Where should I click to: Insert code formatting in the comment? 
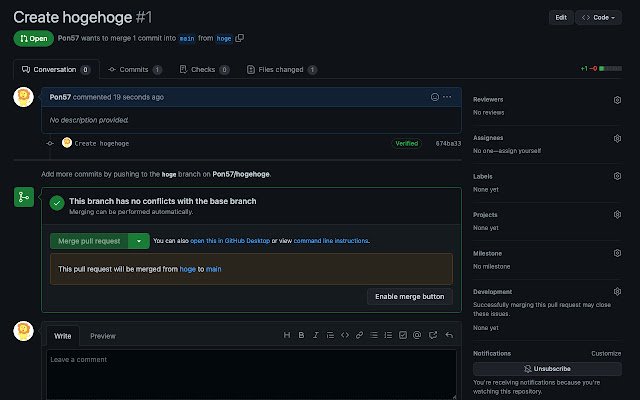(x=345, y=335)
